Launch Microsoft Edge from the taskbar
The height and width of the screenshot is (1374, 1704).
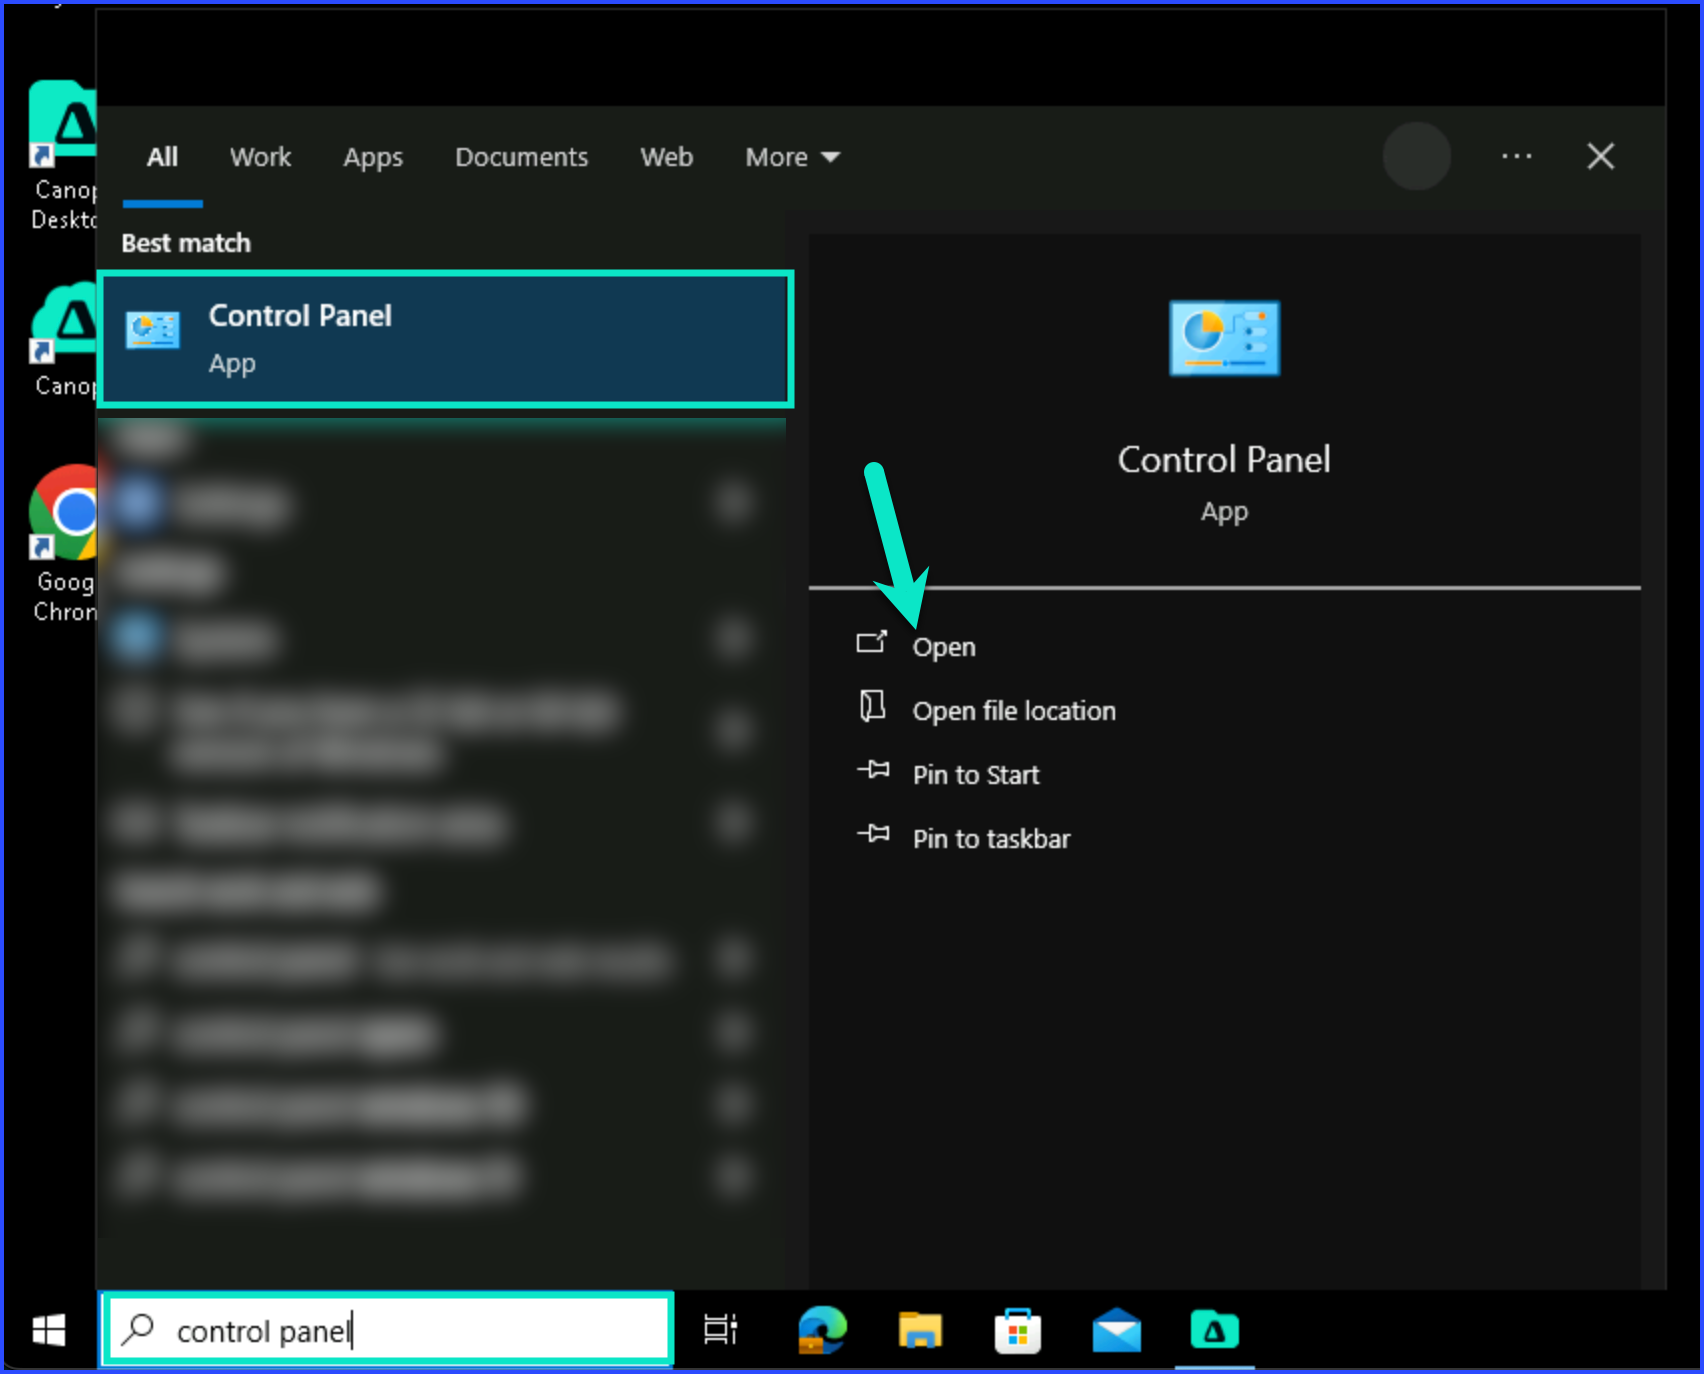822,1330
